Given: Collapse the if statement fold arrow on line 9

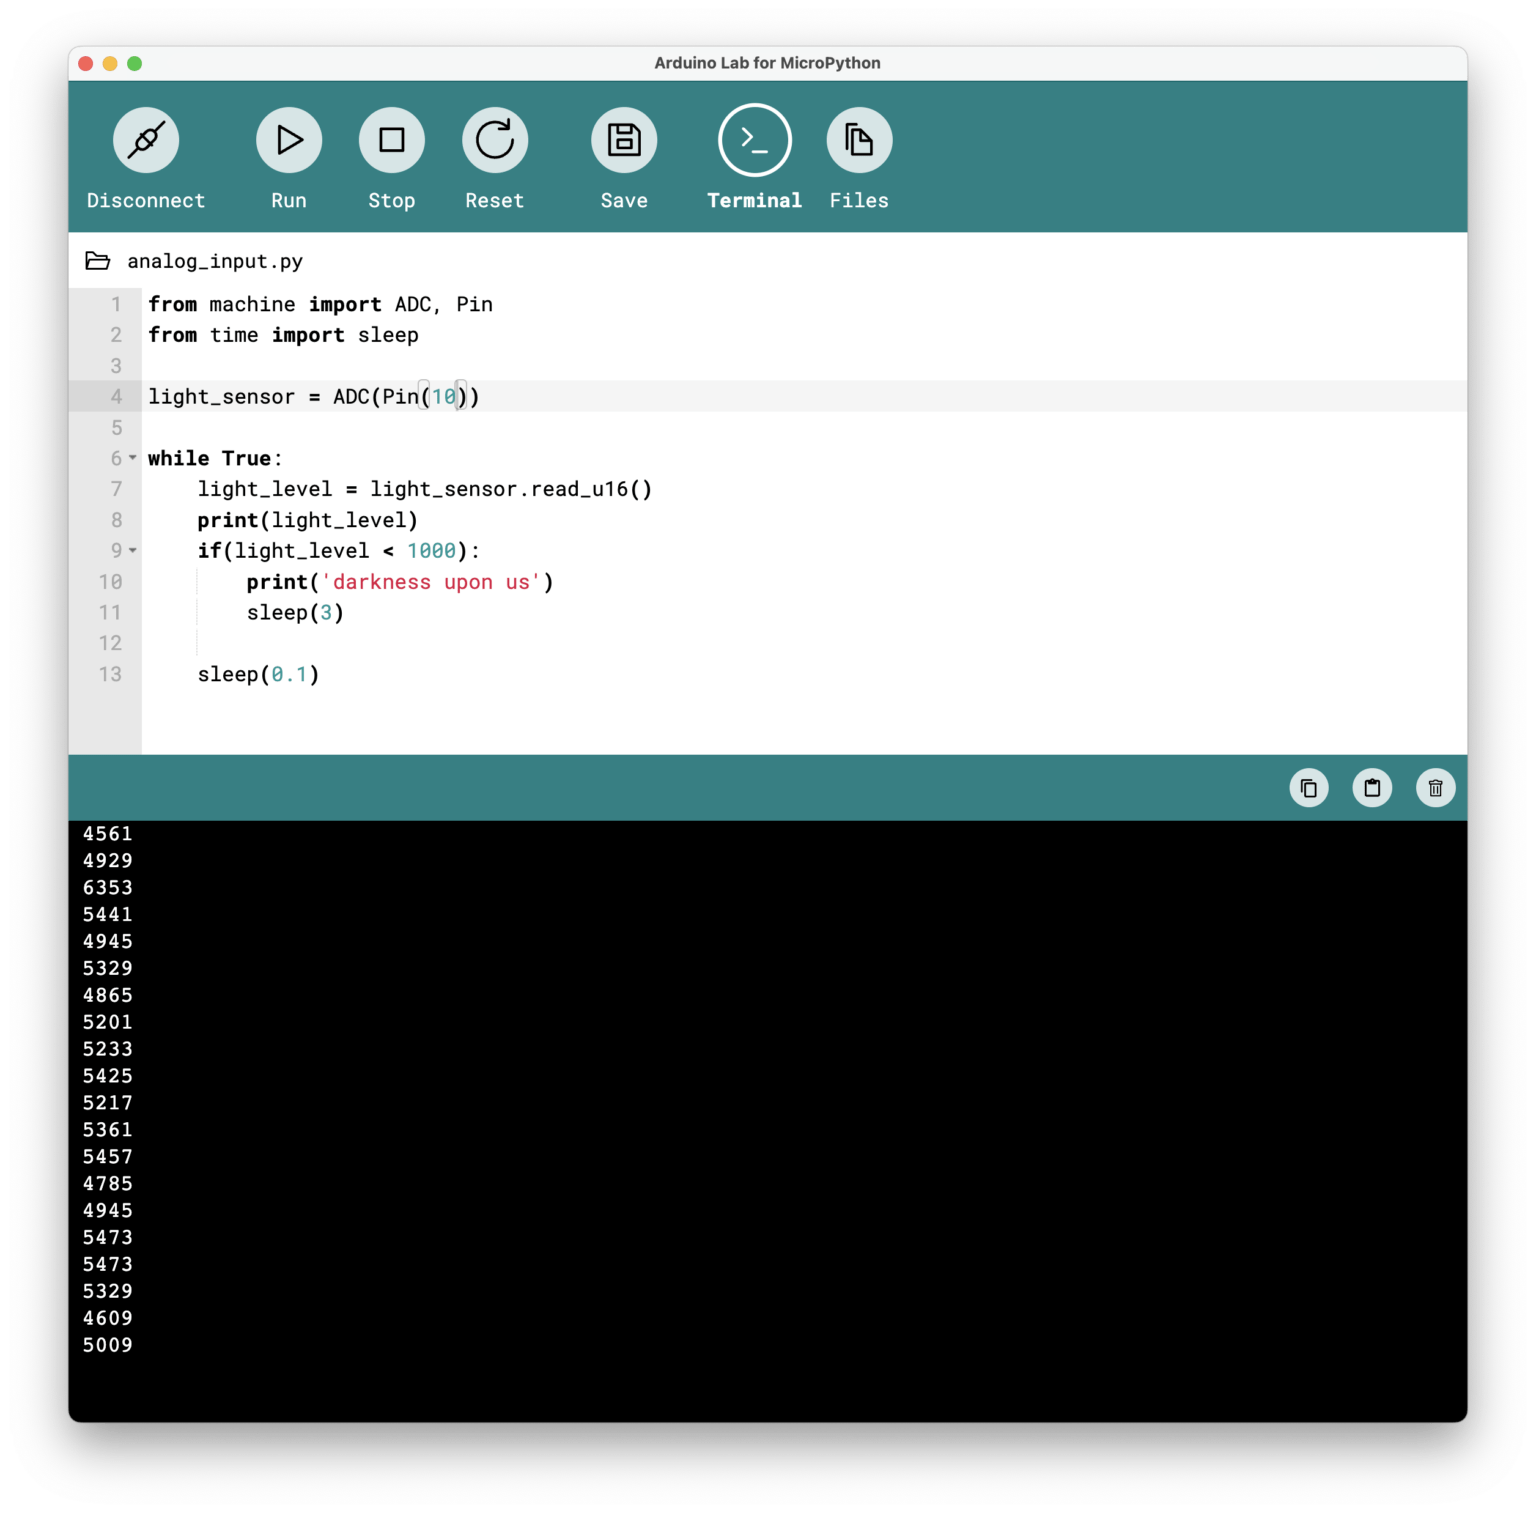Looking at the screenshot, I should [x=131, y=551].
